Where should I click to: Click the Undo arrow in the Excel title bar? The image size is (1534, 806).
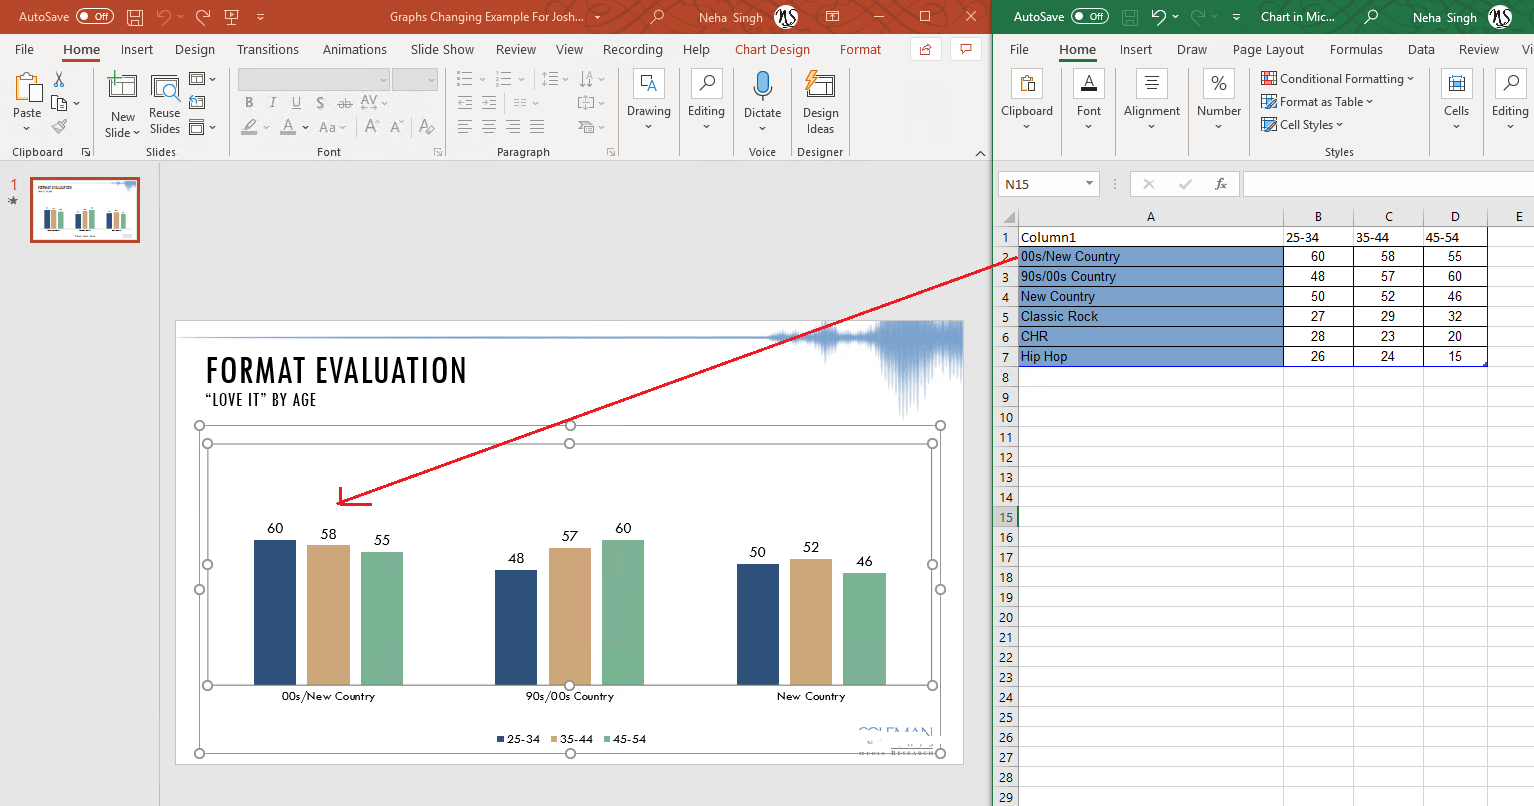tap(1158, 17)
